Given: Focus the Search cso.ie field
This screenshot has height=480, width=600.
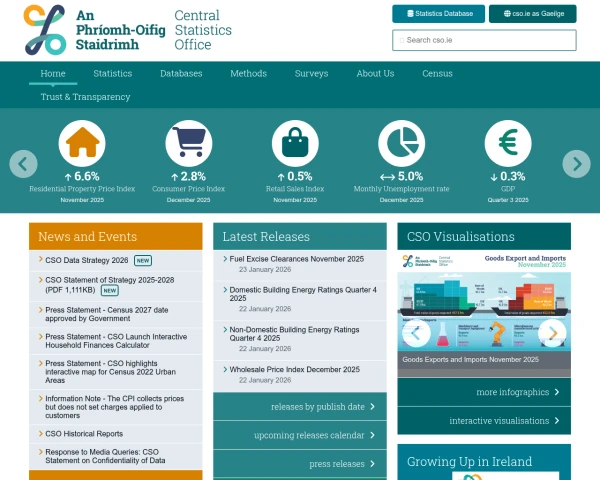Looking at the screenshot, I should pyautogui.click(x=484, y=40).
